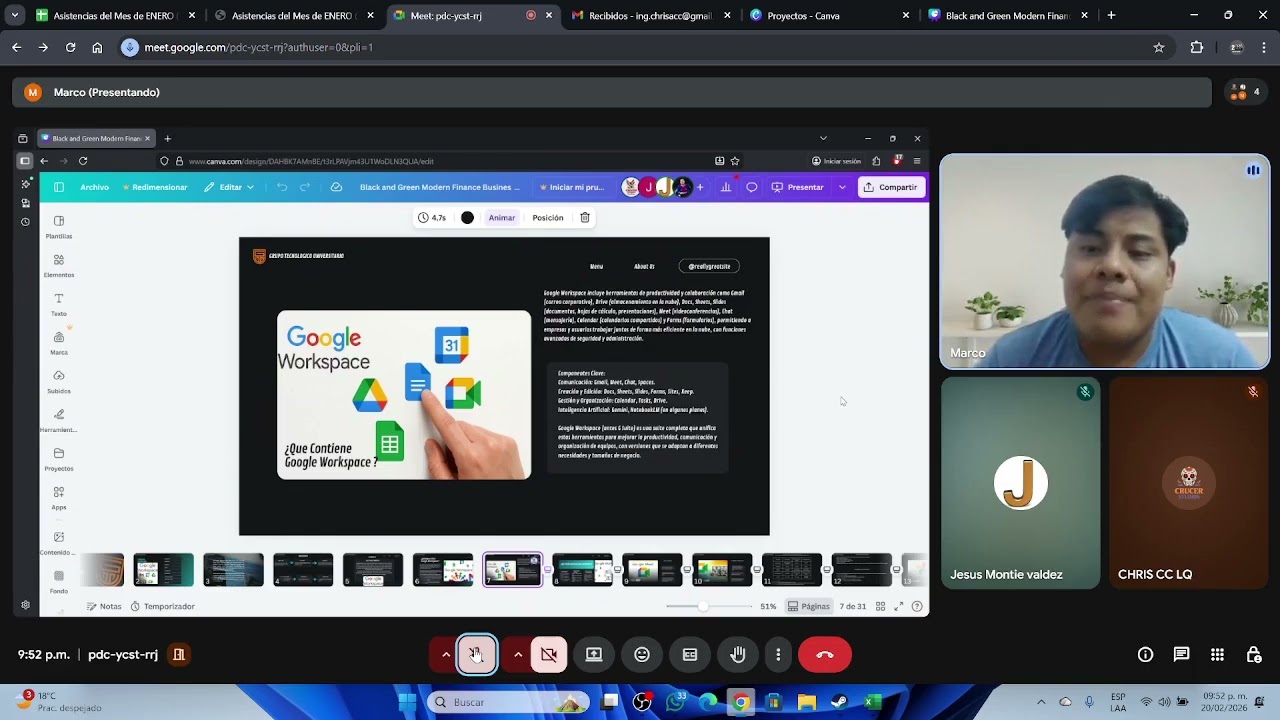Open Subidos uploads panel
Screen dimensions: 1280x720
pos(59,382)
